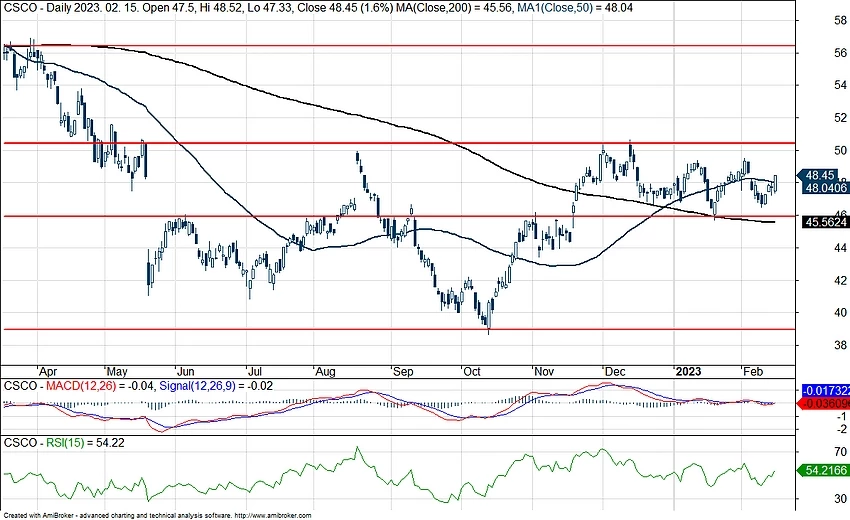Click the RSI(15) = 54.22 label
The width and height of the screenshot is (850, 520).
pyautogui.click(x=85, y=443)
